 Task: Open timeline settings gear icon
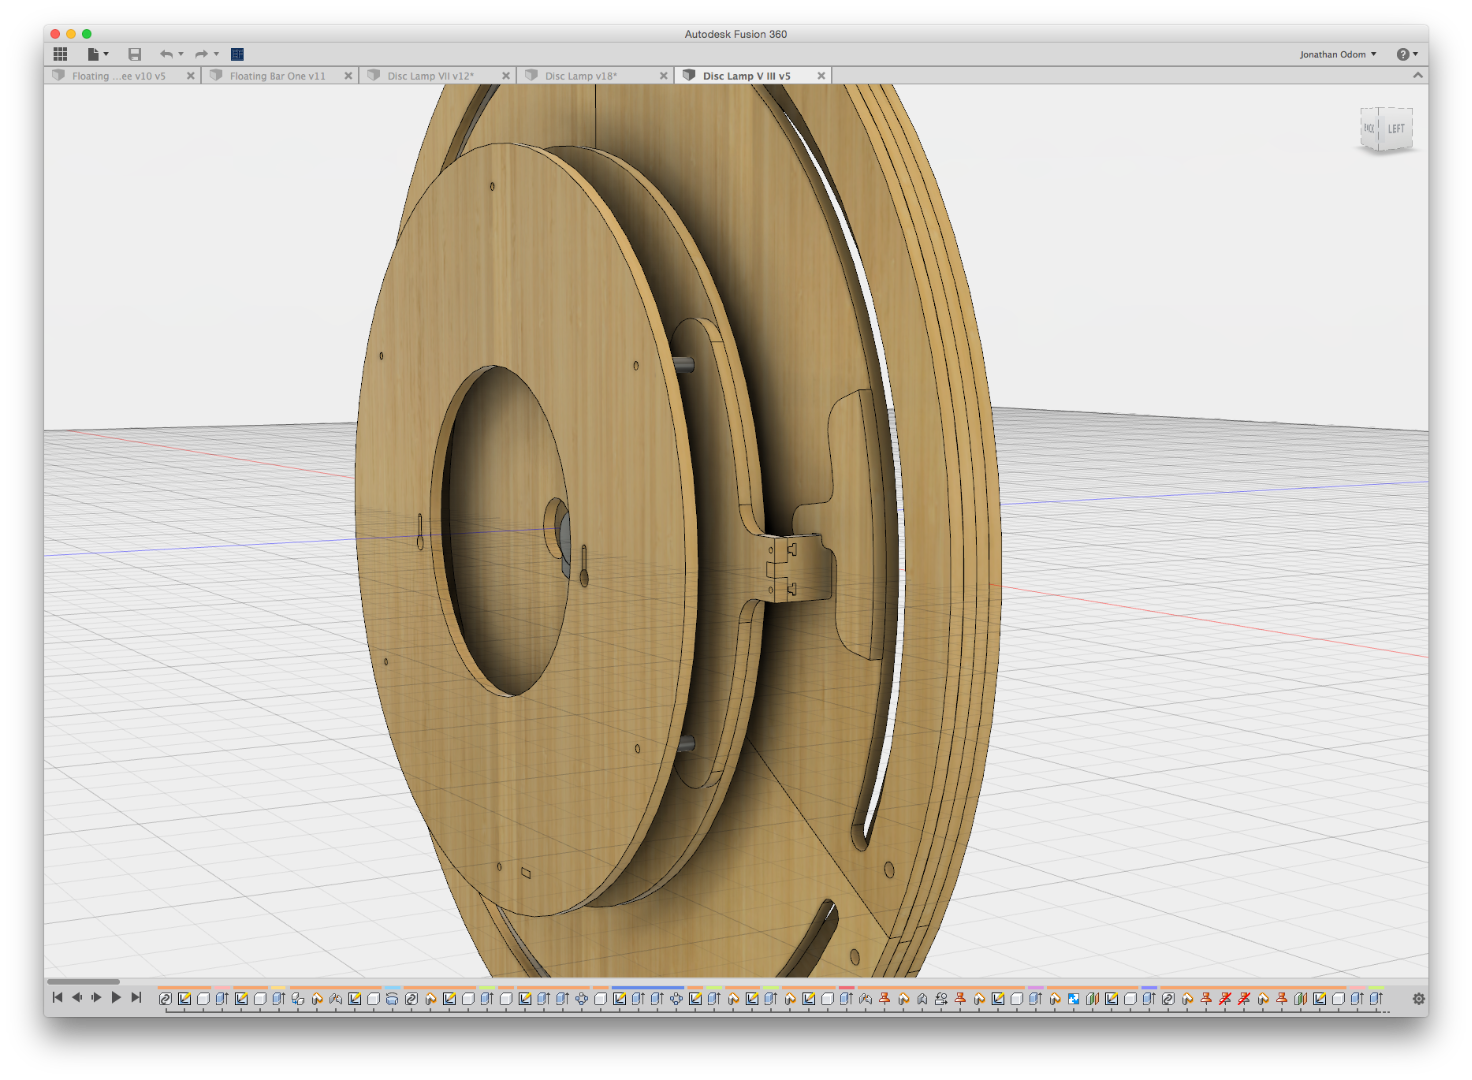(x=1418, y=998)
